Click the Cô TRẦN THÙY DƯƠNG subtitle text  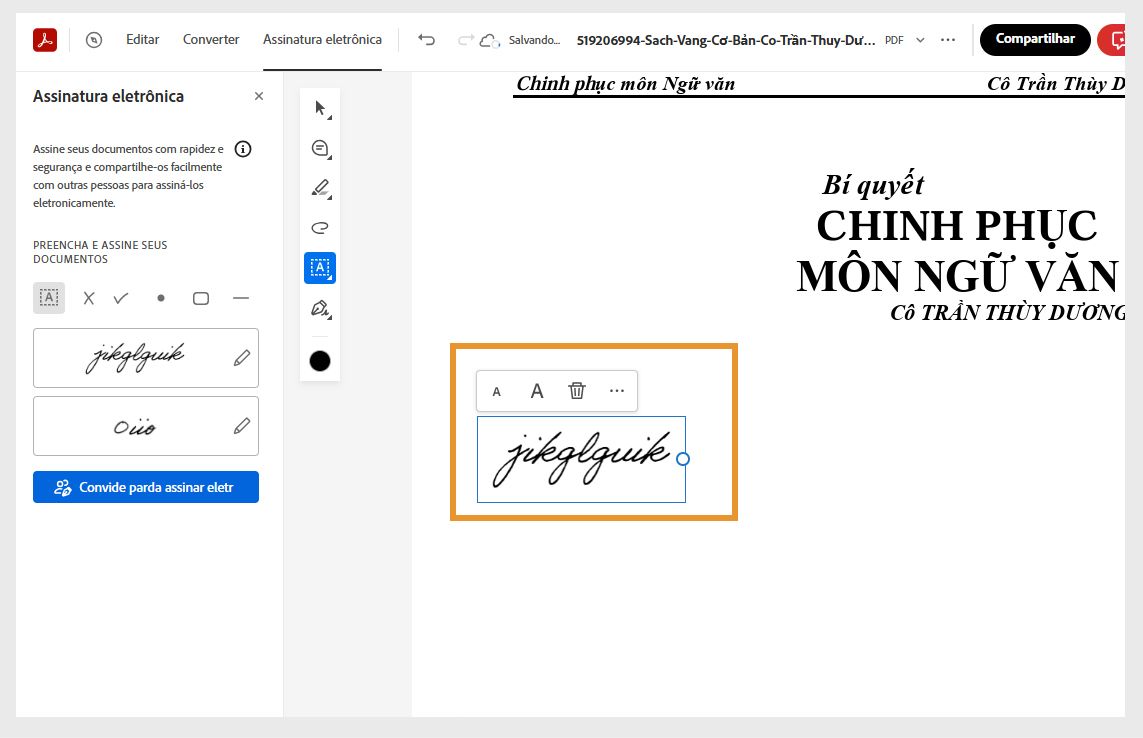[x=1007, y=313]
